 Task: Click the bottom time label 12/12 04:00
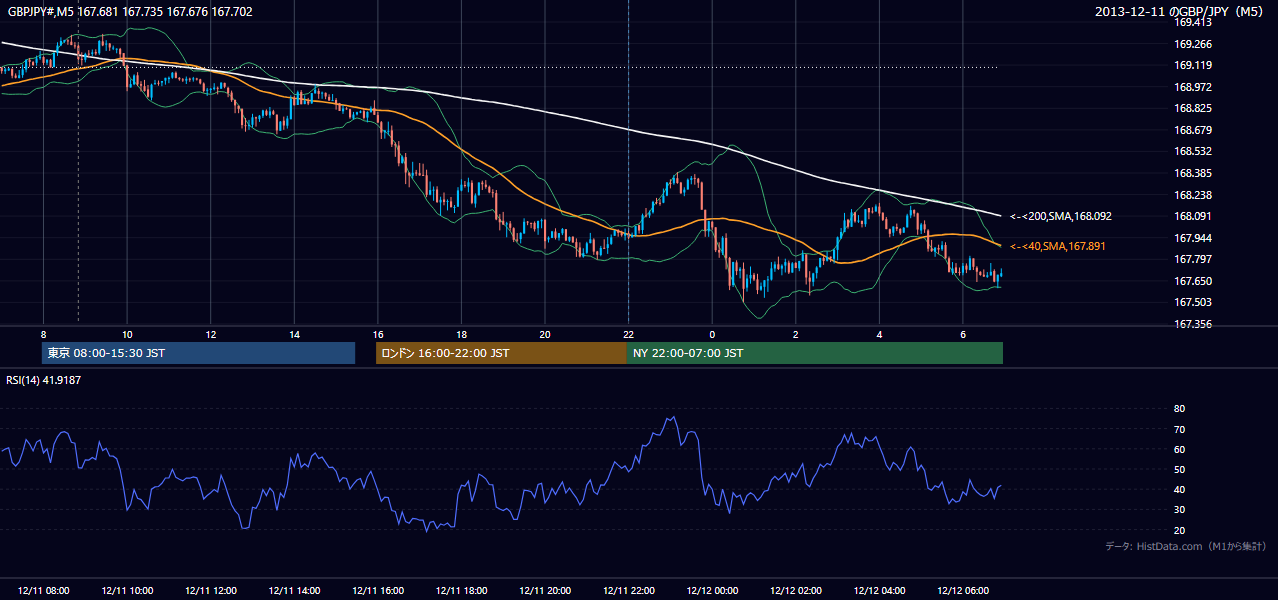(879, 591)
